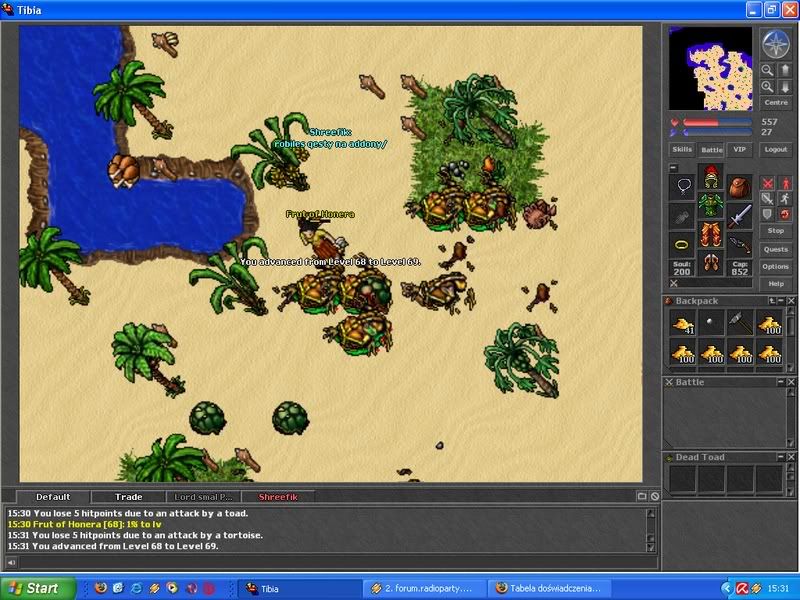Screen dimensions: 800x600
Task: Click the chat console scroll up arrow
Action: [x=651, y=513]
